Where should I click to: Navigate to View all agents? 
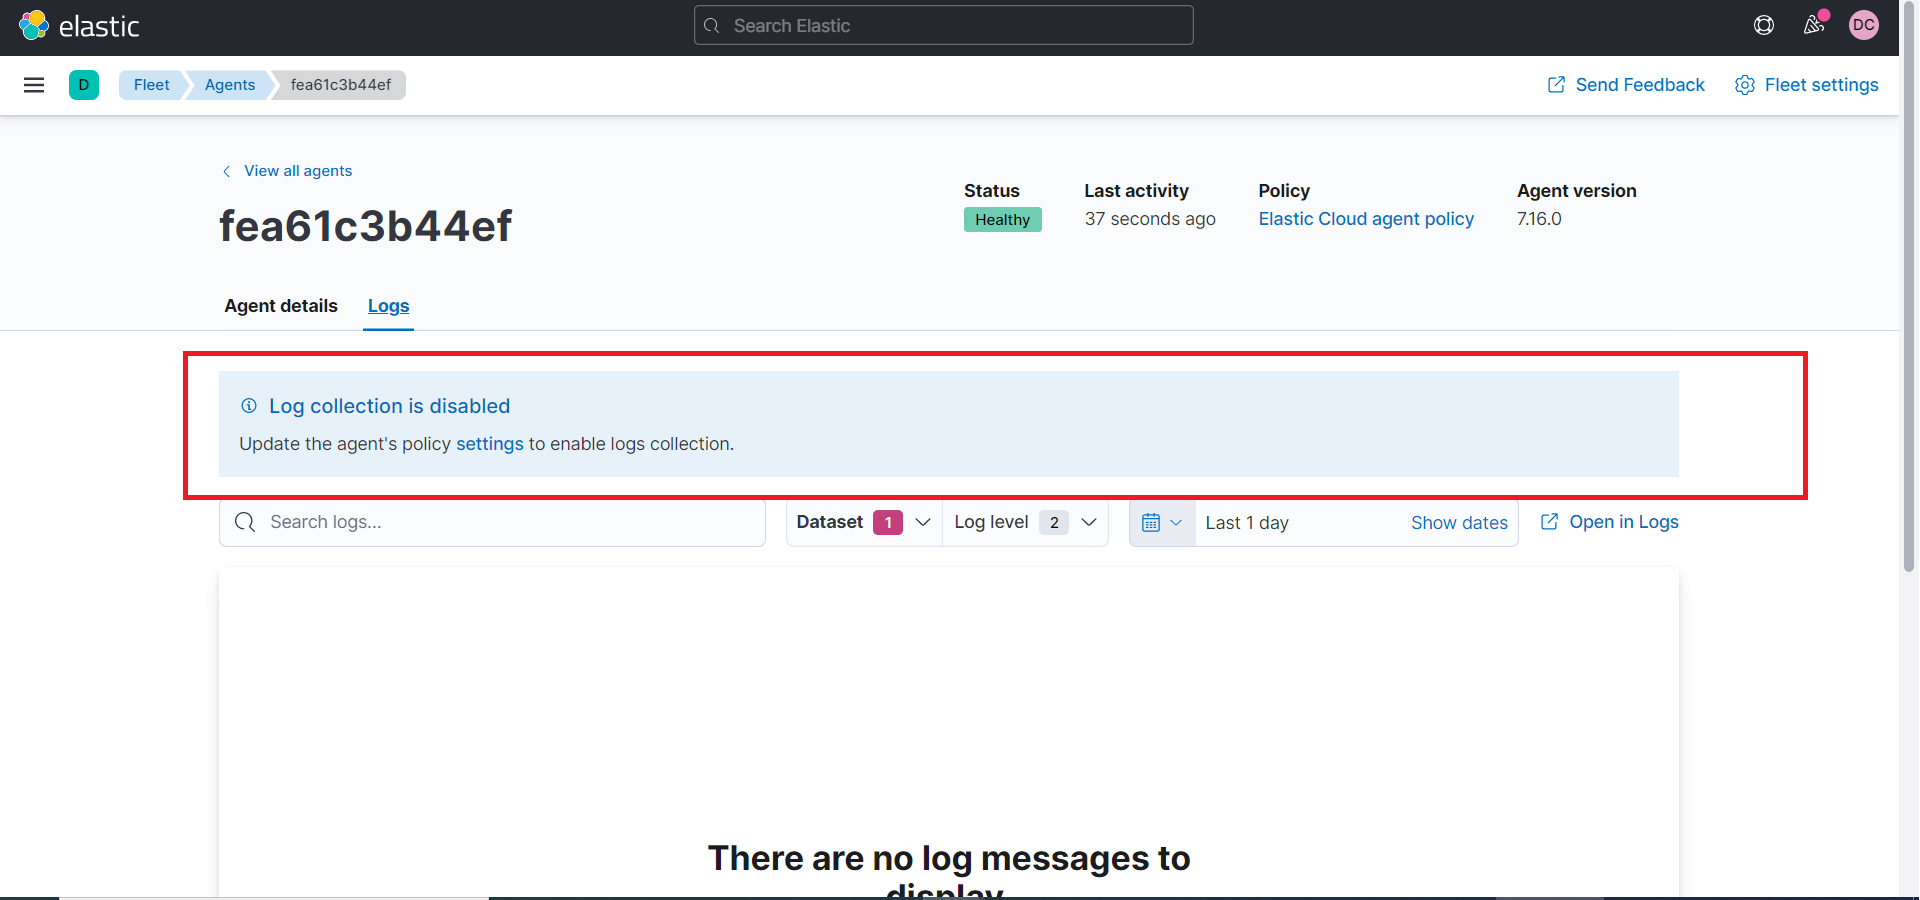pos(297,171)
